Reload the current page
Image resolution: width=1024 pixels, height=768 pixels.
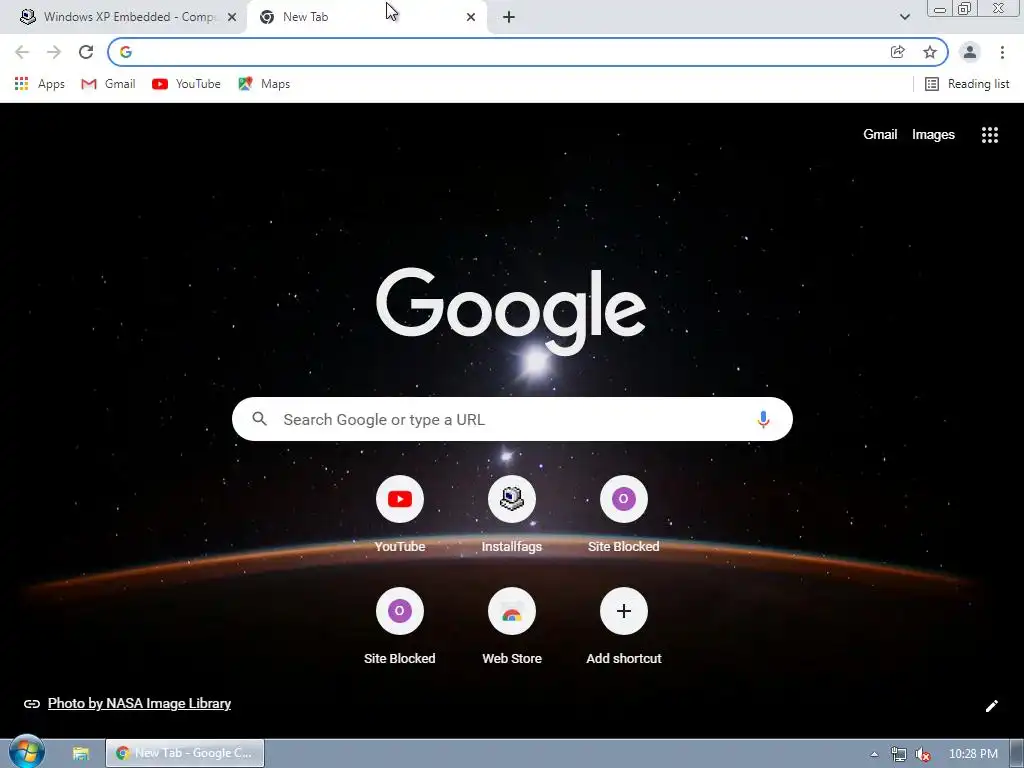click(x=86, y=52)
